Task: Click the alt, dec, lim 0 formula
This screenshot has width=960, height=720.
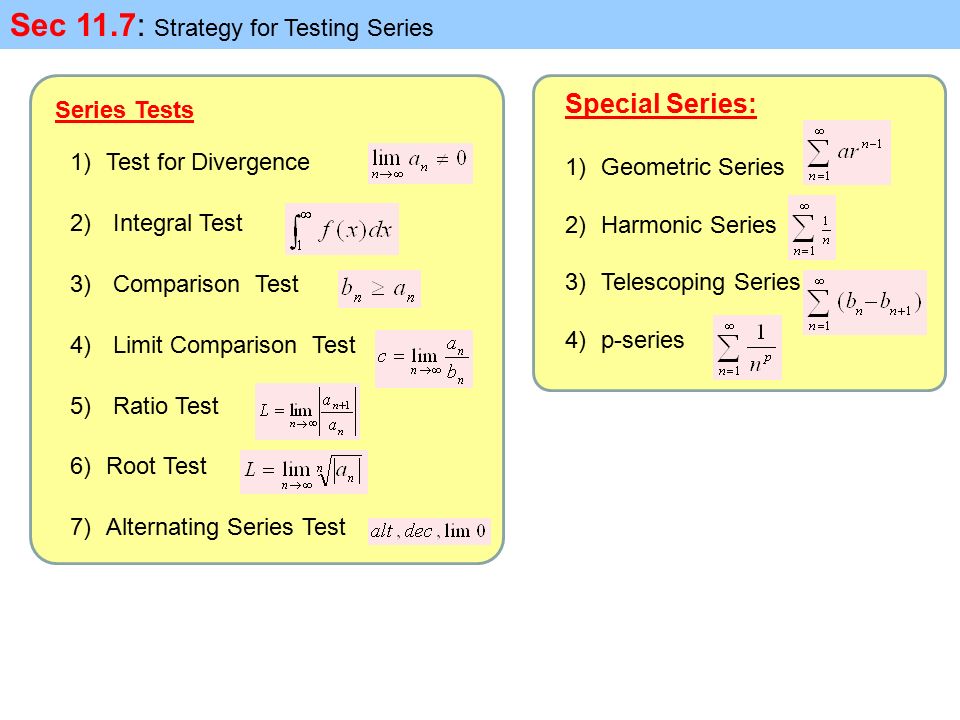Action: pos(429,531)
